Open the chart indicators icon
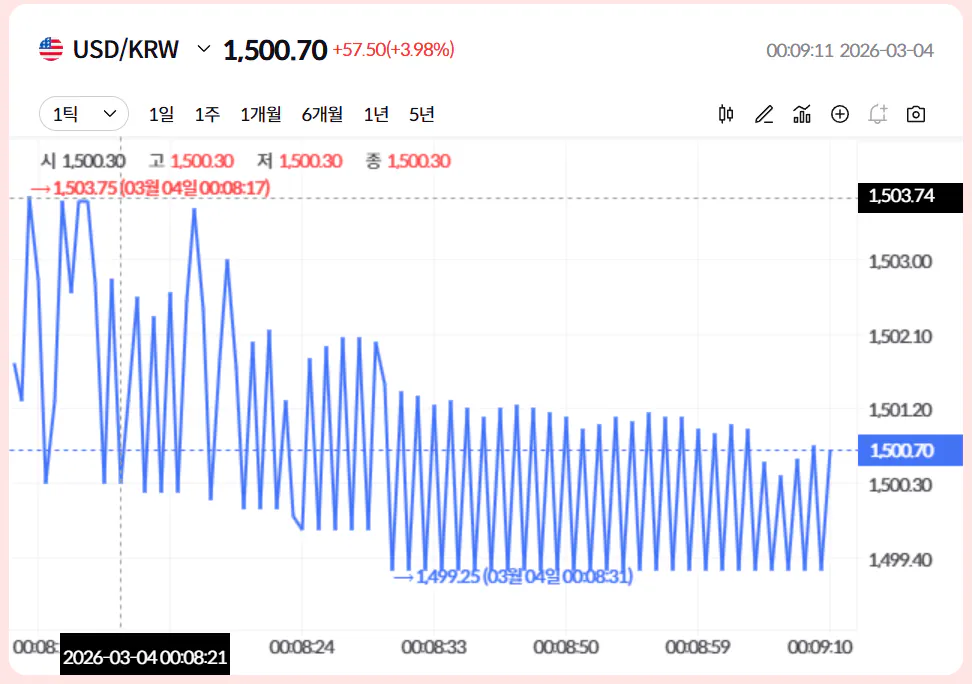 click(x=802, y=114)
